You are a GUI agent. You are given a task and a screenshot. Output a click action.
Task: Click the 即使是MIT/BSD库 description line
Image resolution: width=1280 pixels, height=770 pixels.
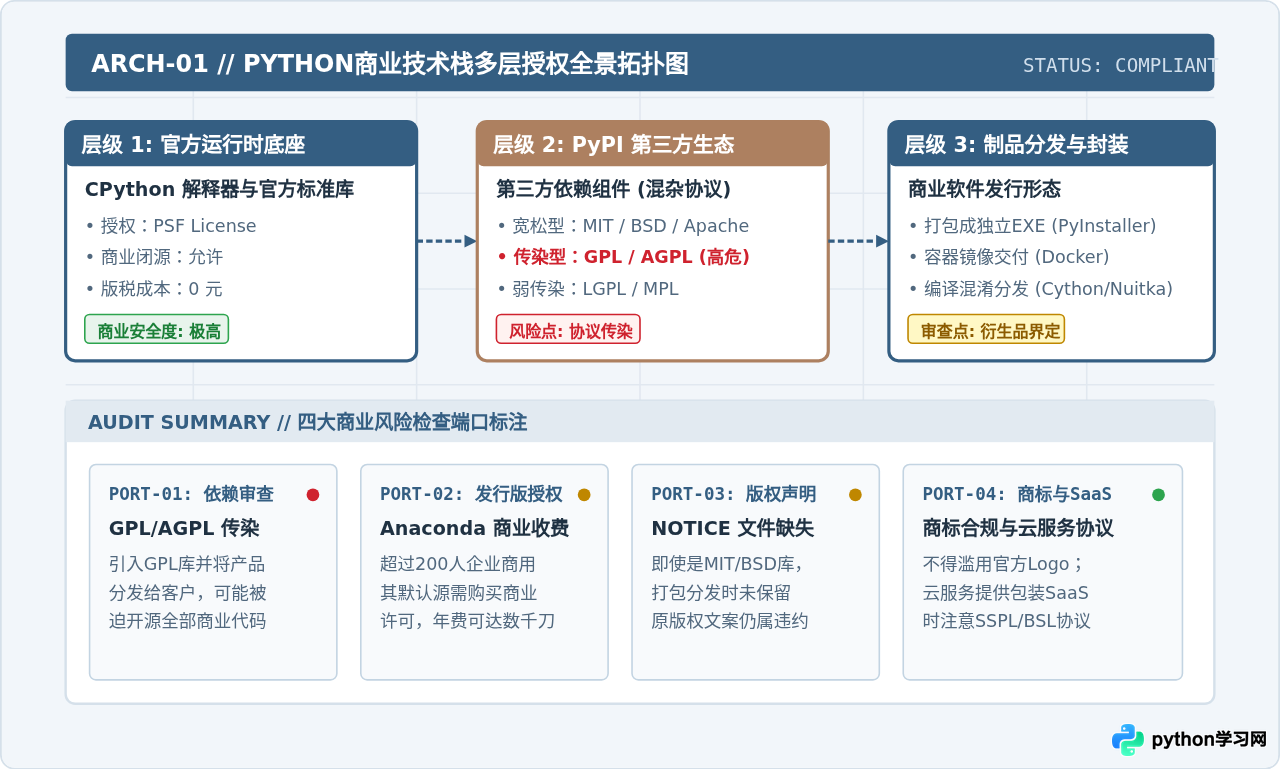[x=726, y=564]
